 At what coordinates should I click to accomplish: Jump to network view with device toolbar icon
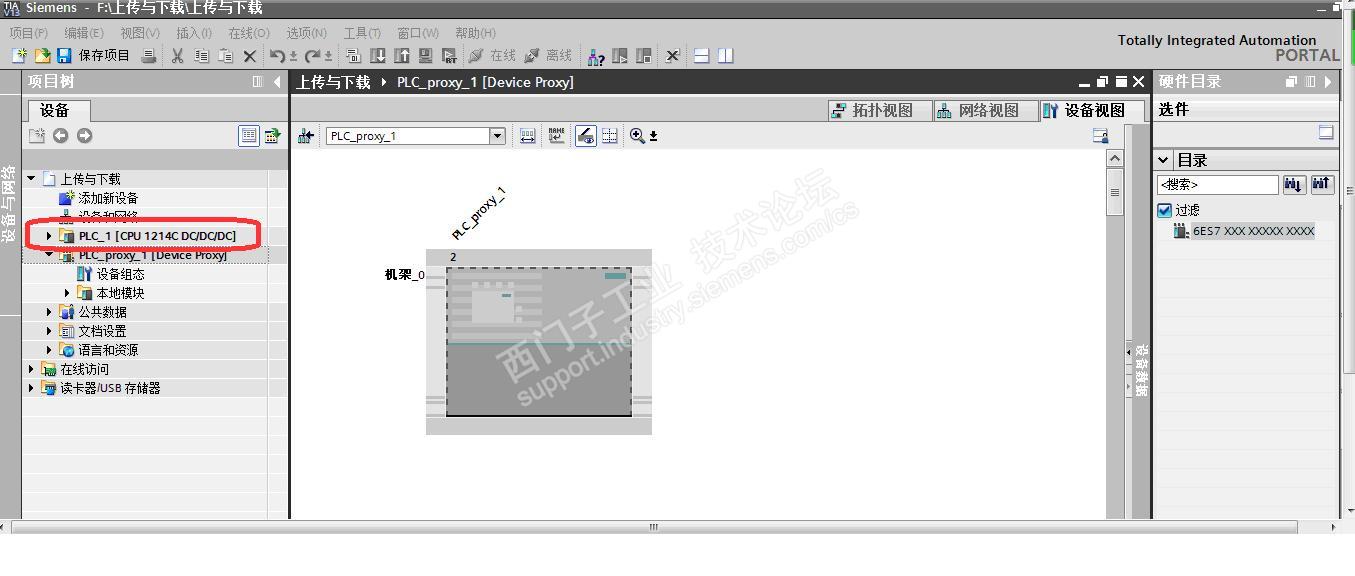305,136
